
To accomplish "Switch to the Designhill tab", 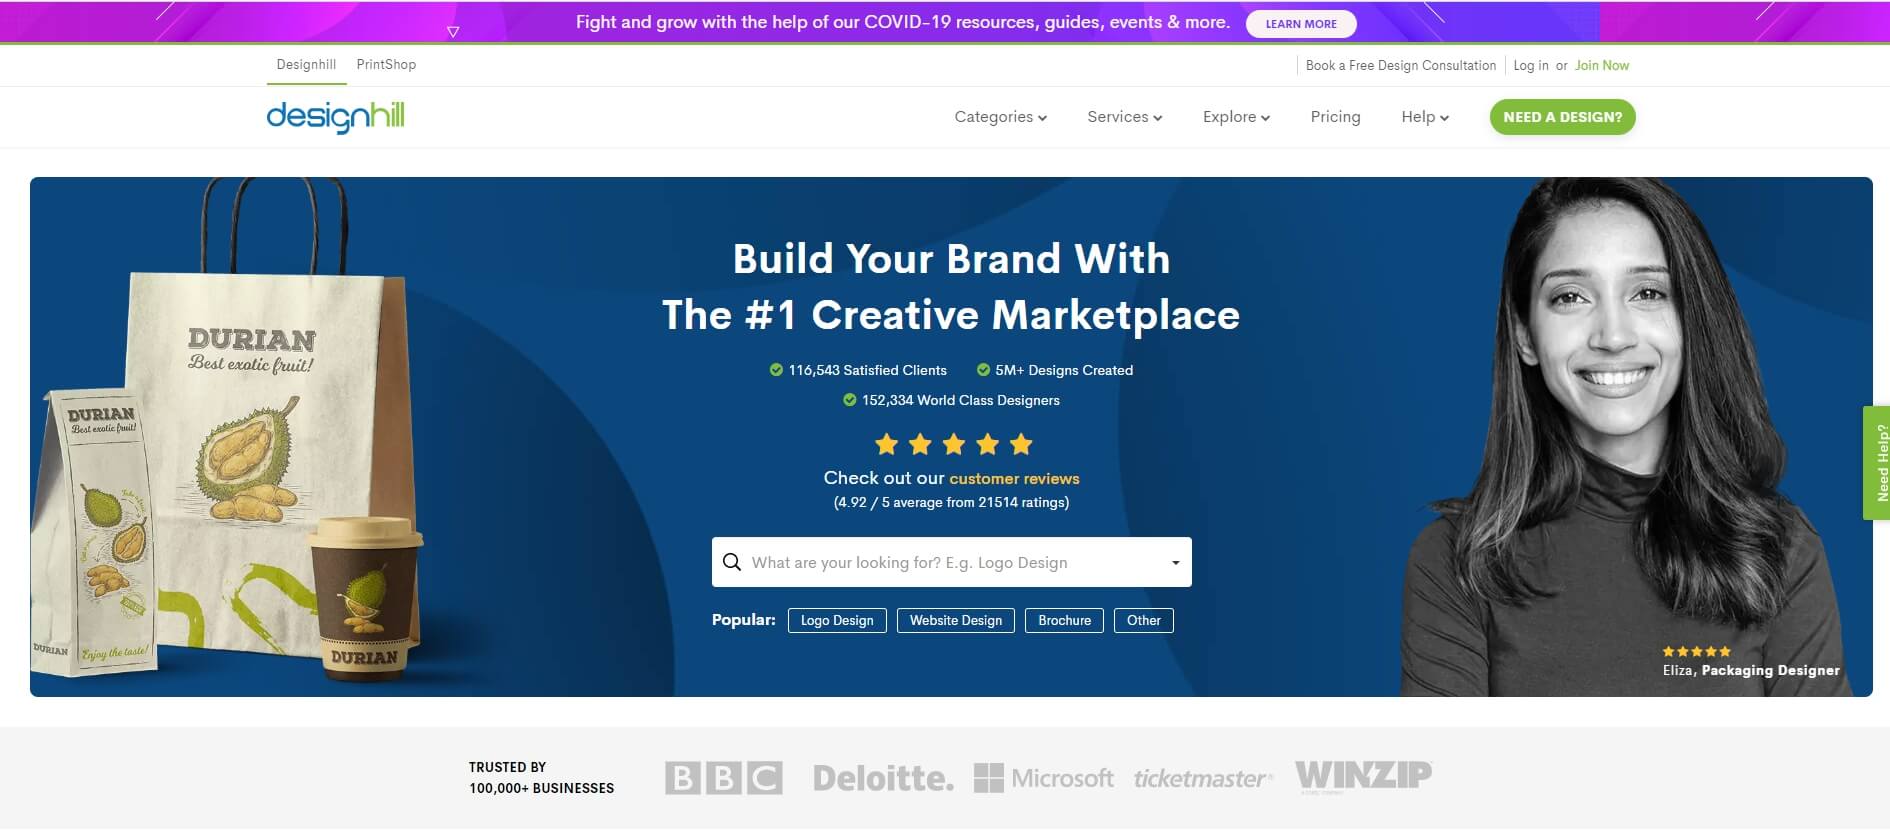I will [x=306, y=64].
